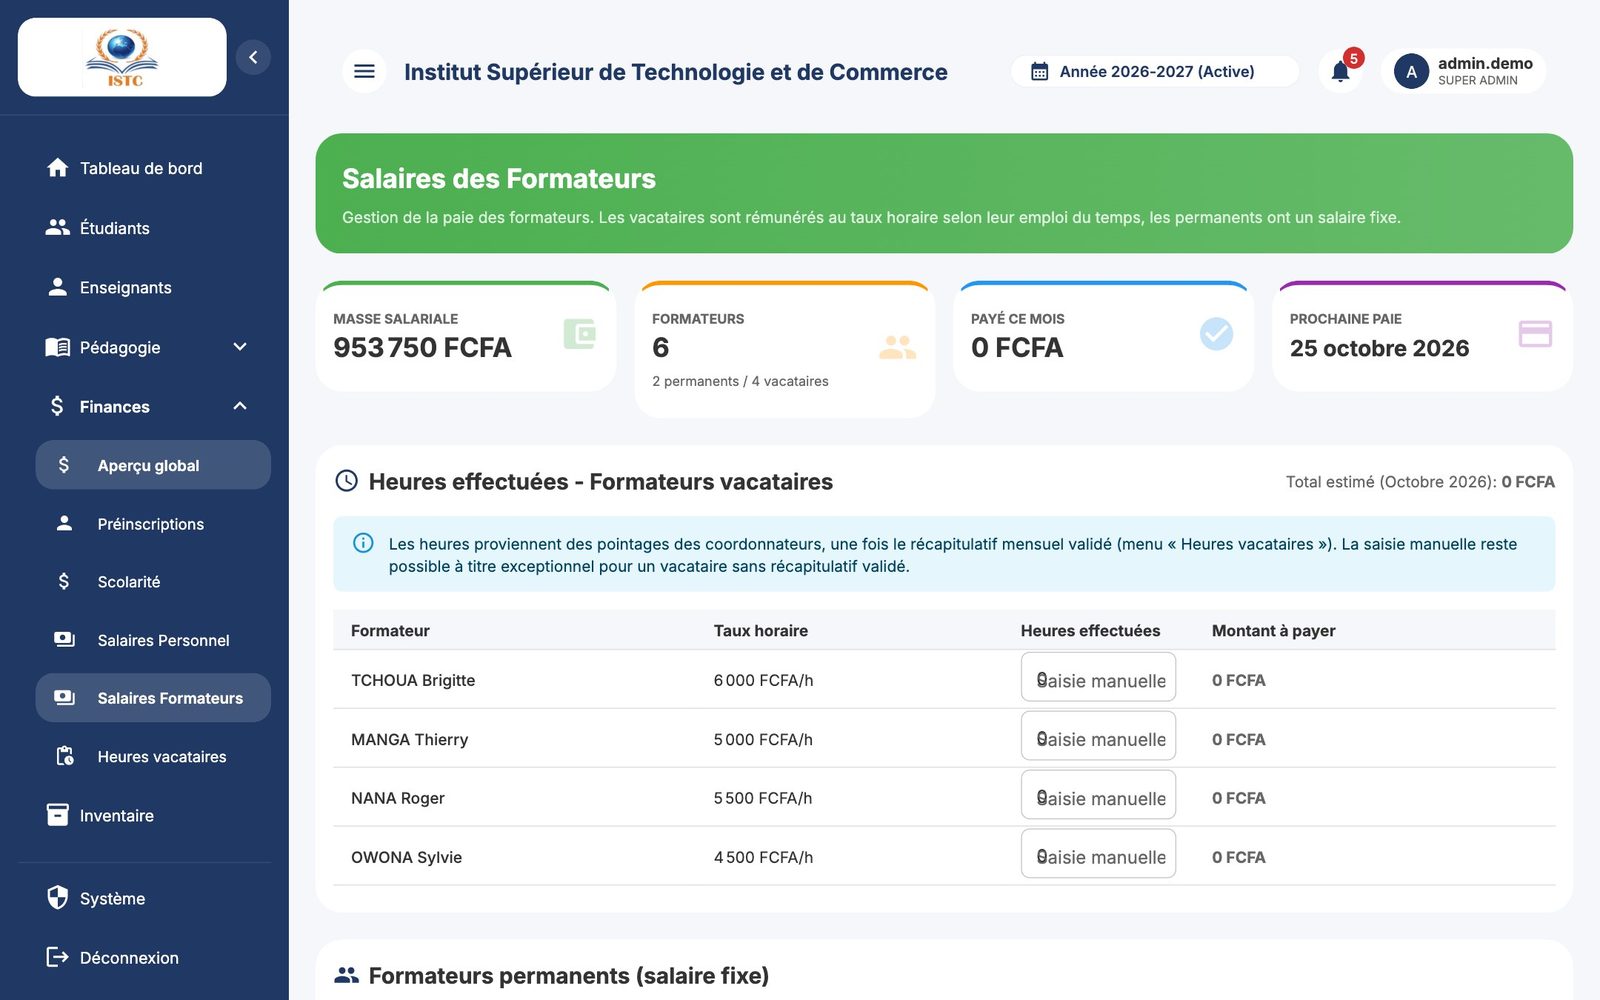This screenshot has width=1600, height=1000.
Task: Click the "6 000 FCFA/h" rate cell
Action: pyautogui.click(x=763, y=680)
